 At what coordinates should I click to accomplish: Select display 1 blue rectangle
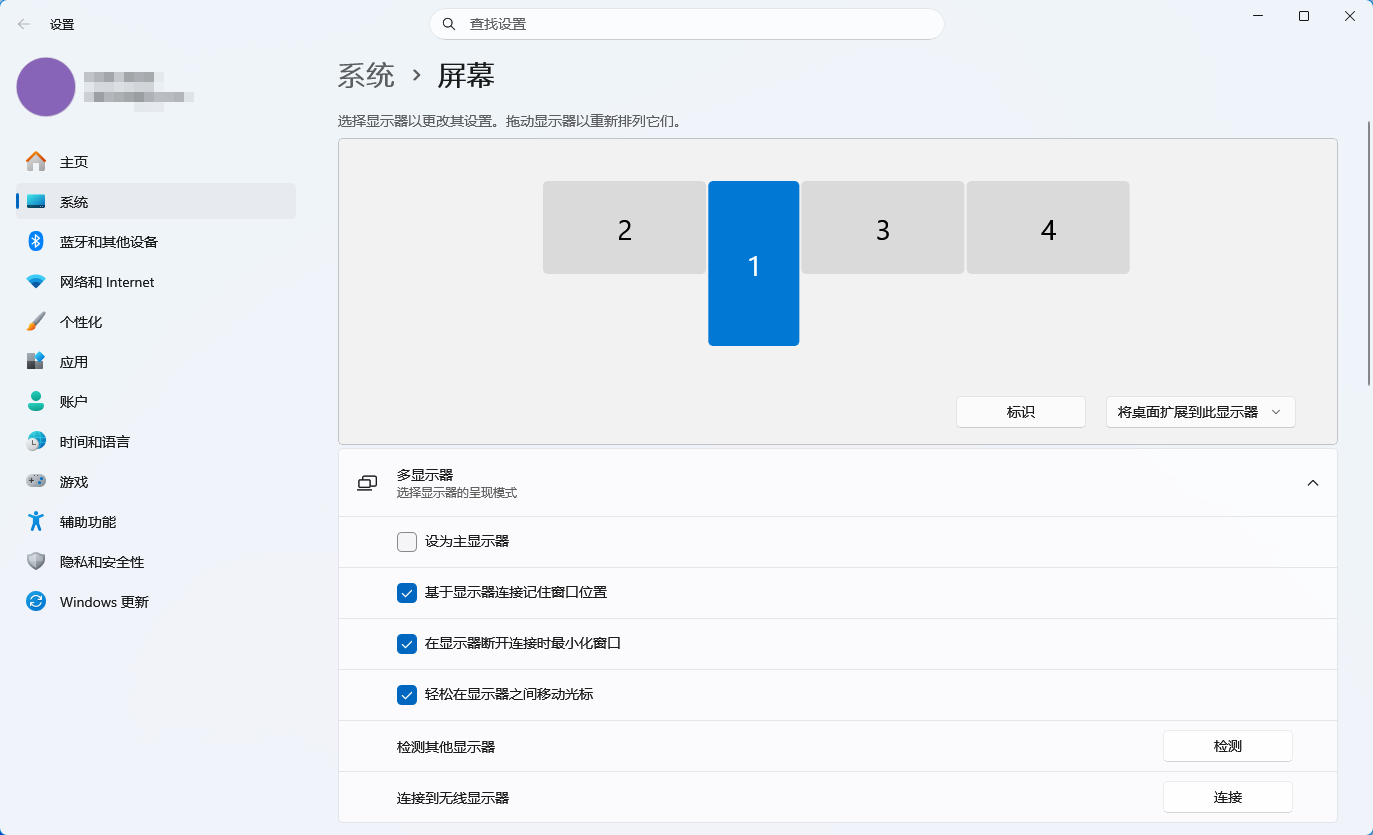[x=754, y=263]
